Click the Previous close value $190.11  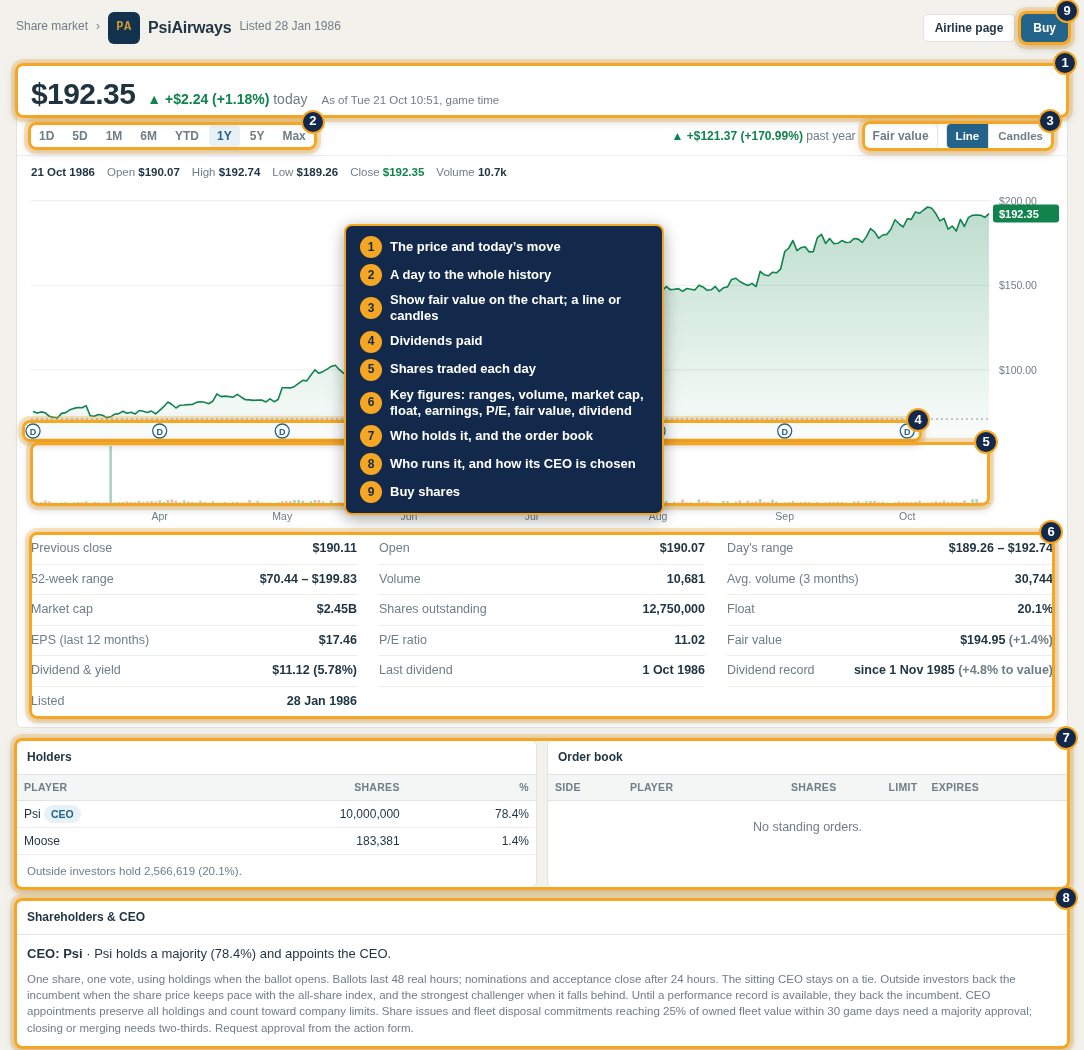click(334, 547)
